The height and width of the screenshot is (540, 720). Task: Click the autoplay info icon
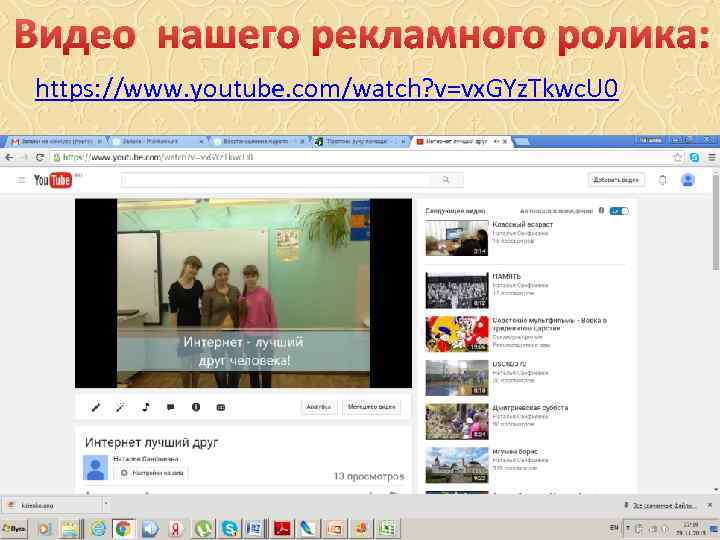click(x=601, y=211)
